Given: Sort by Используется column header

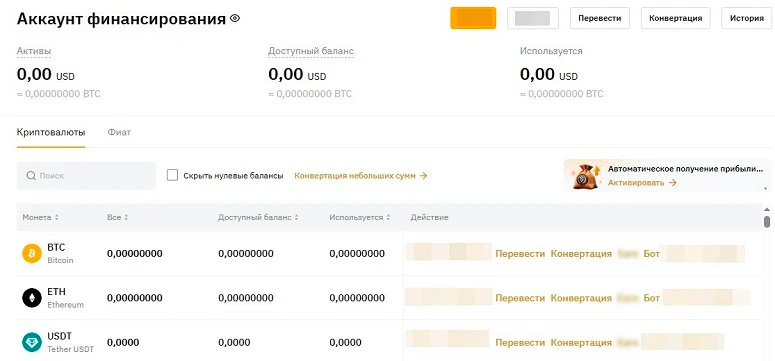Looking at the screenshot, I should click(360, 218).
